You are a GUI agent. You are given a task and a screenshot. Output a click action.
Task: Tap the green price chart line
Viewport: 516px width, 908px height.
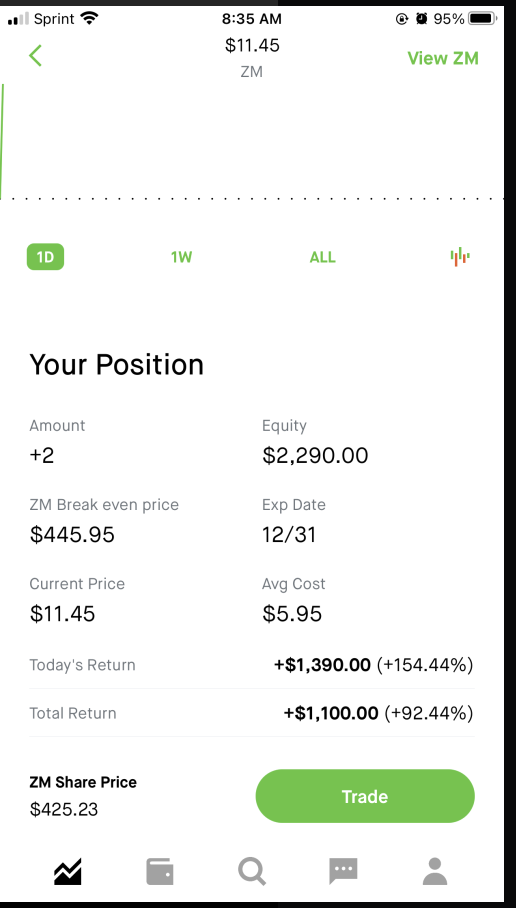click(x=2, y=142)
